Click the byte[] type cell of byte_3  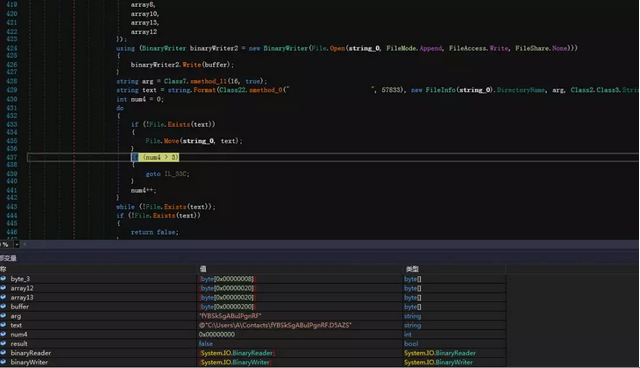(412, 279)
